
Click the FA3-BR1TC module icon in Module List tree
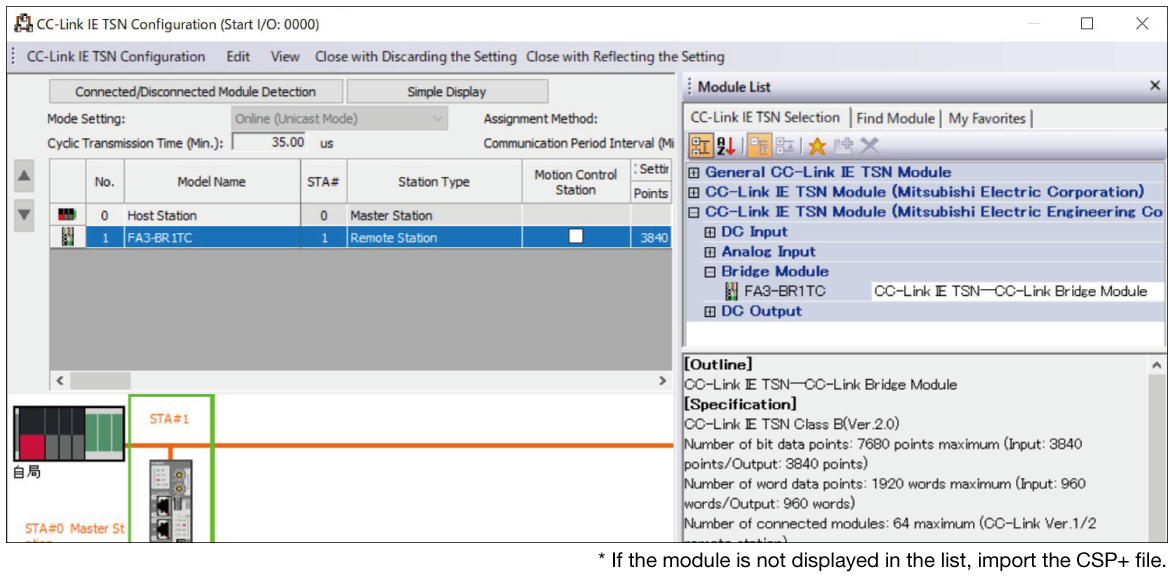pos(732,291)
